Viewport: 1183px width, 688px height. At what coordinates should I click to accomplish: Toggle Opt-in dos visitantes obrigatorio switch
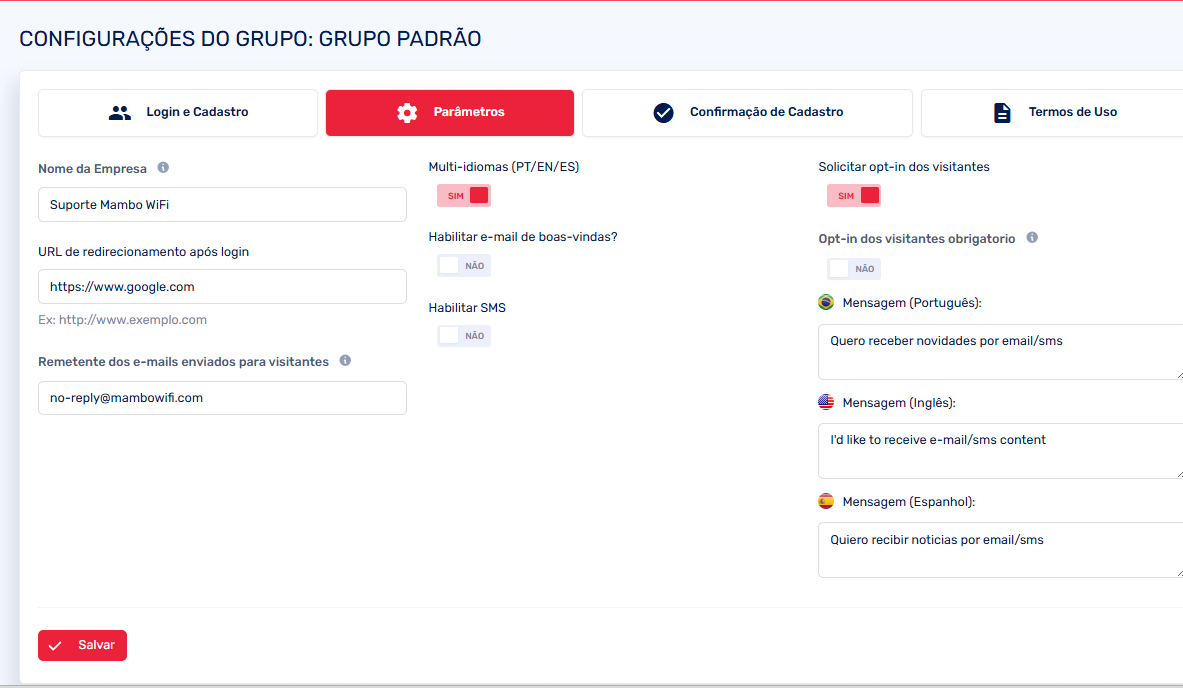point(853,269)
